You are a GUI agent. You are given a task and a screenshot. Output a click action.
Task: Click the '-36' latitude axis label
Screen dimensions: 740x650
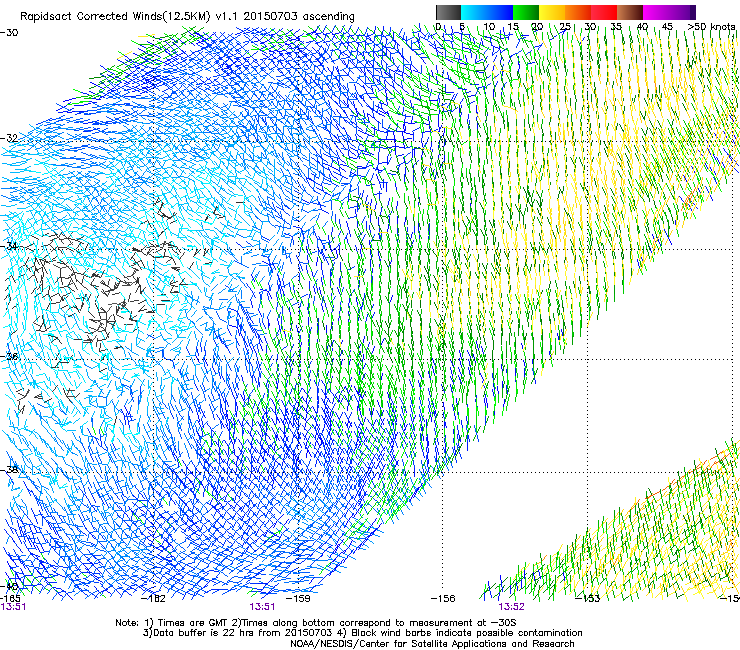[x=9, y=356]
